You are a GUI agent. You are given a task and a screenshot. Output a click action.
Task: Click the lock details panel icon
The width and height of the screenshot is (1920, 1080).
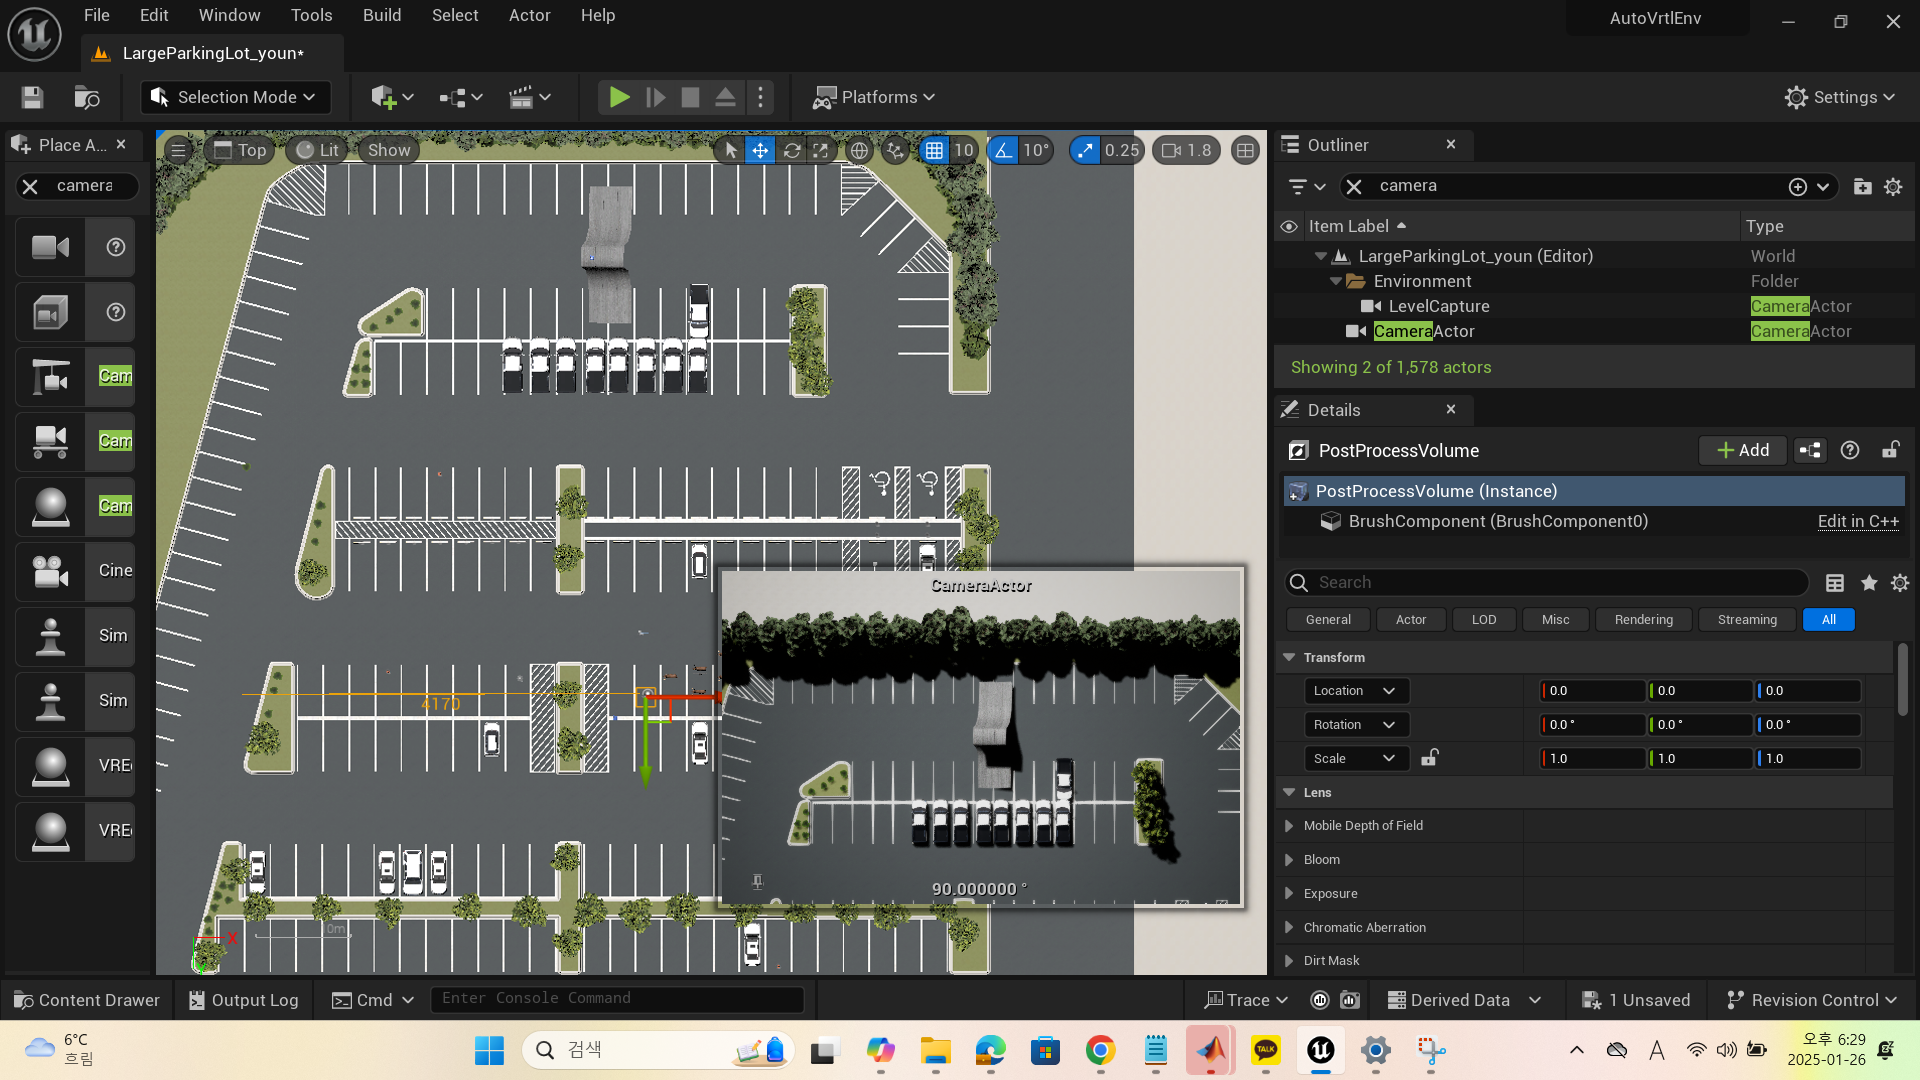(x=1890, y=450)
